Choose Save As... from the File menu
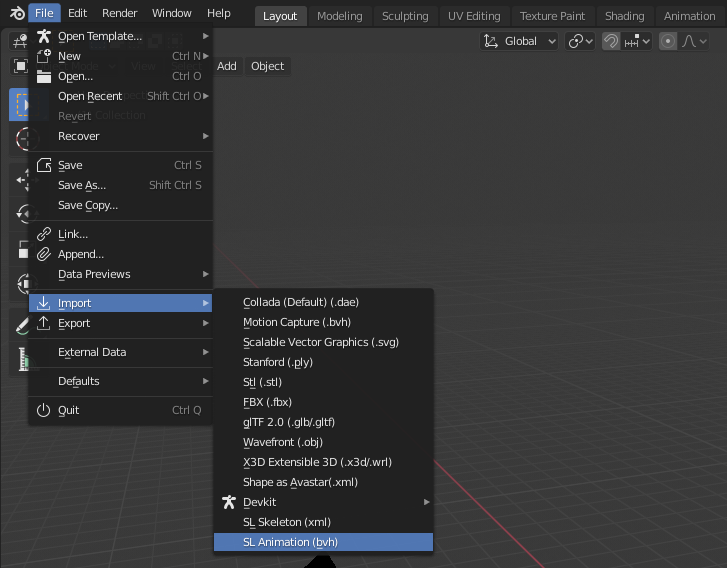 coord(121,185)
